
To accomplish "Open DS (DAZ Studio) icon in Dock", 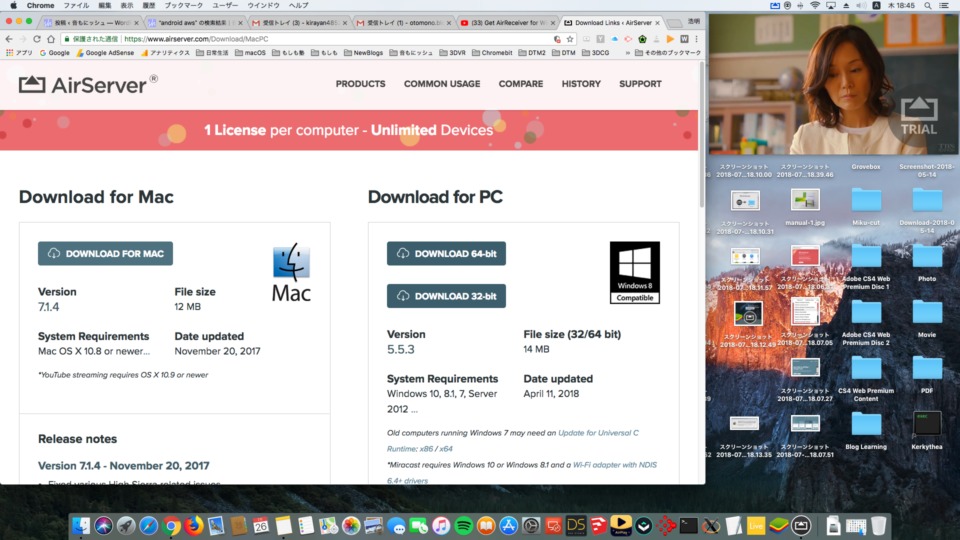I will tap(576, 525).
